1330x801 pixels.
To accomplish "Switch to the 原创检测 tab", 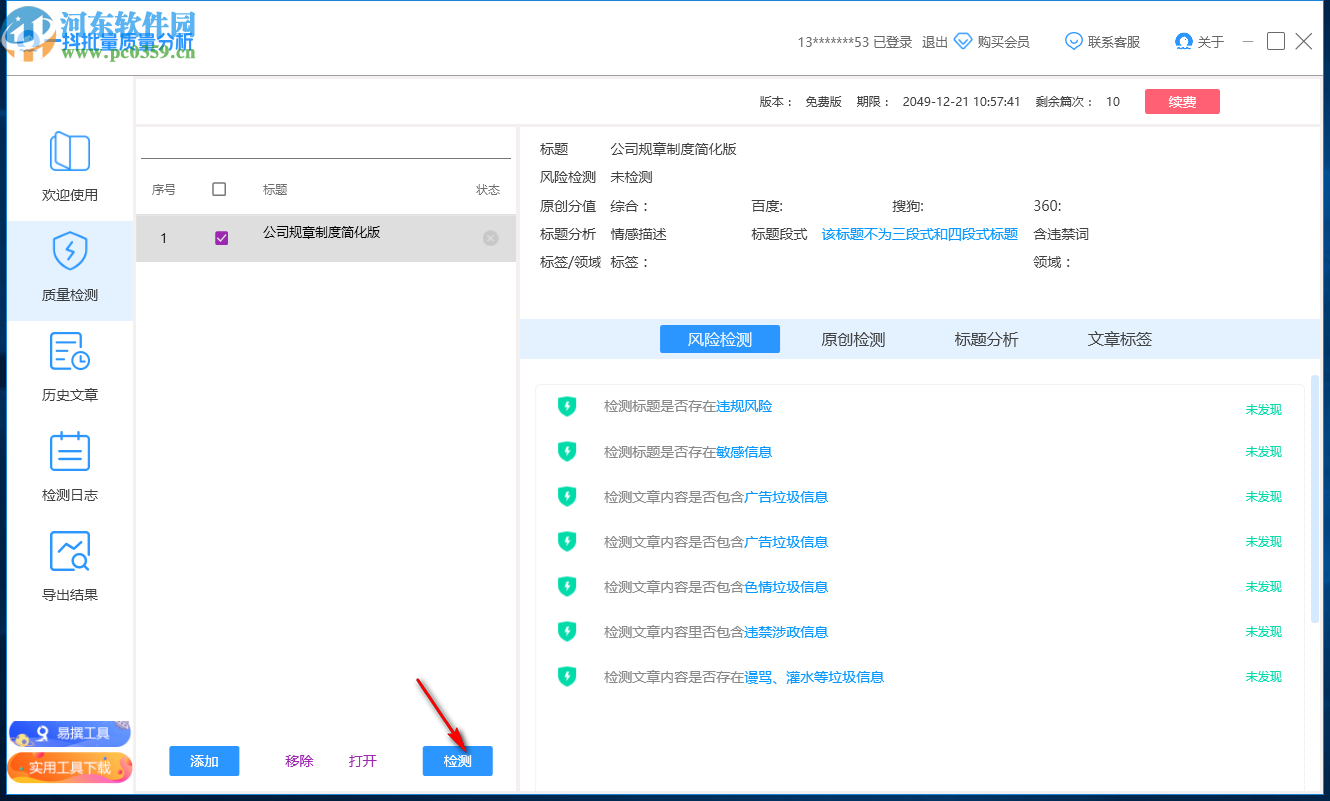I will [852, 339].
